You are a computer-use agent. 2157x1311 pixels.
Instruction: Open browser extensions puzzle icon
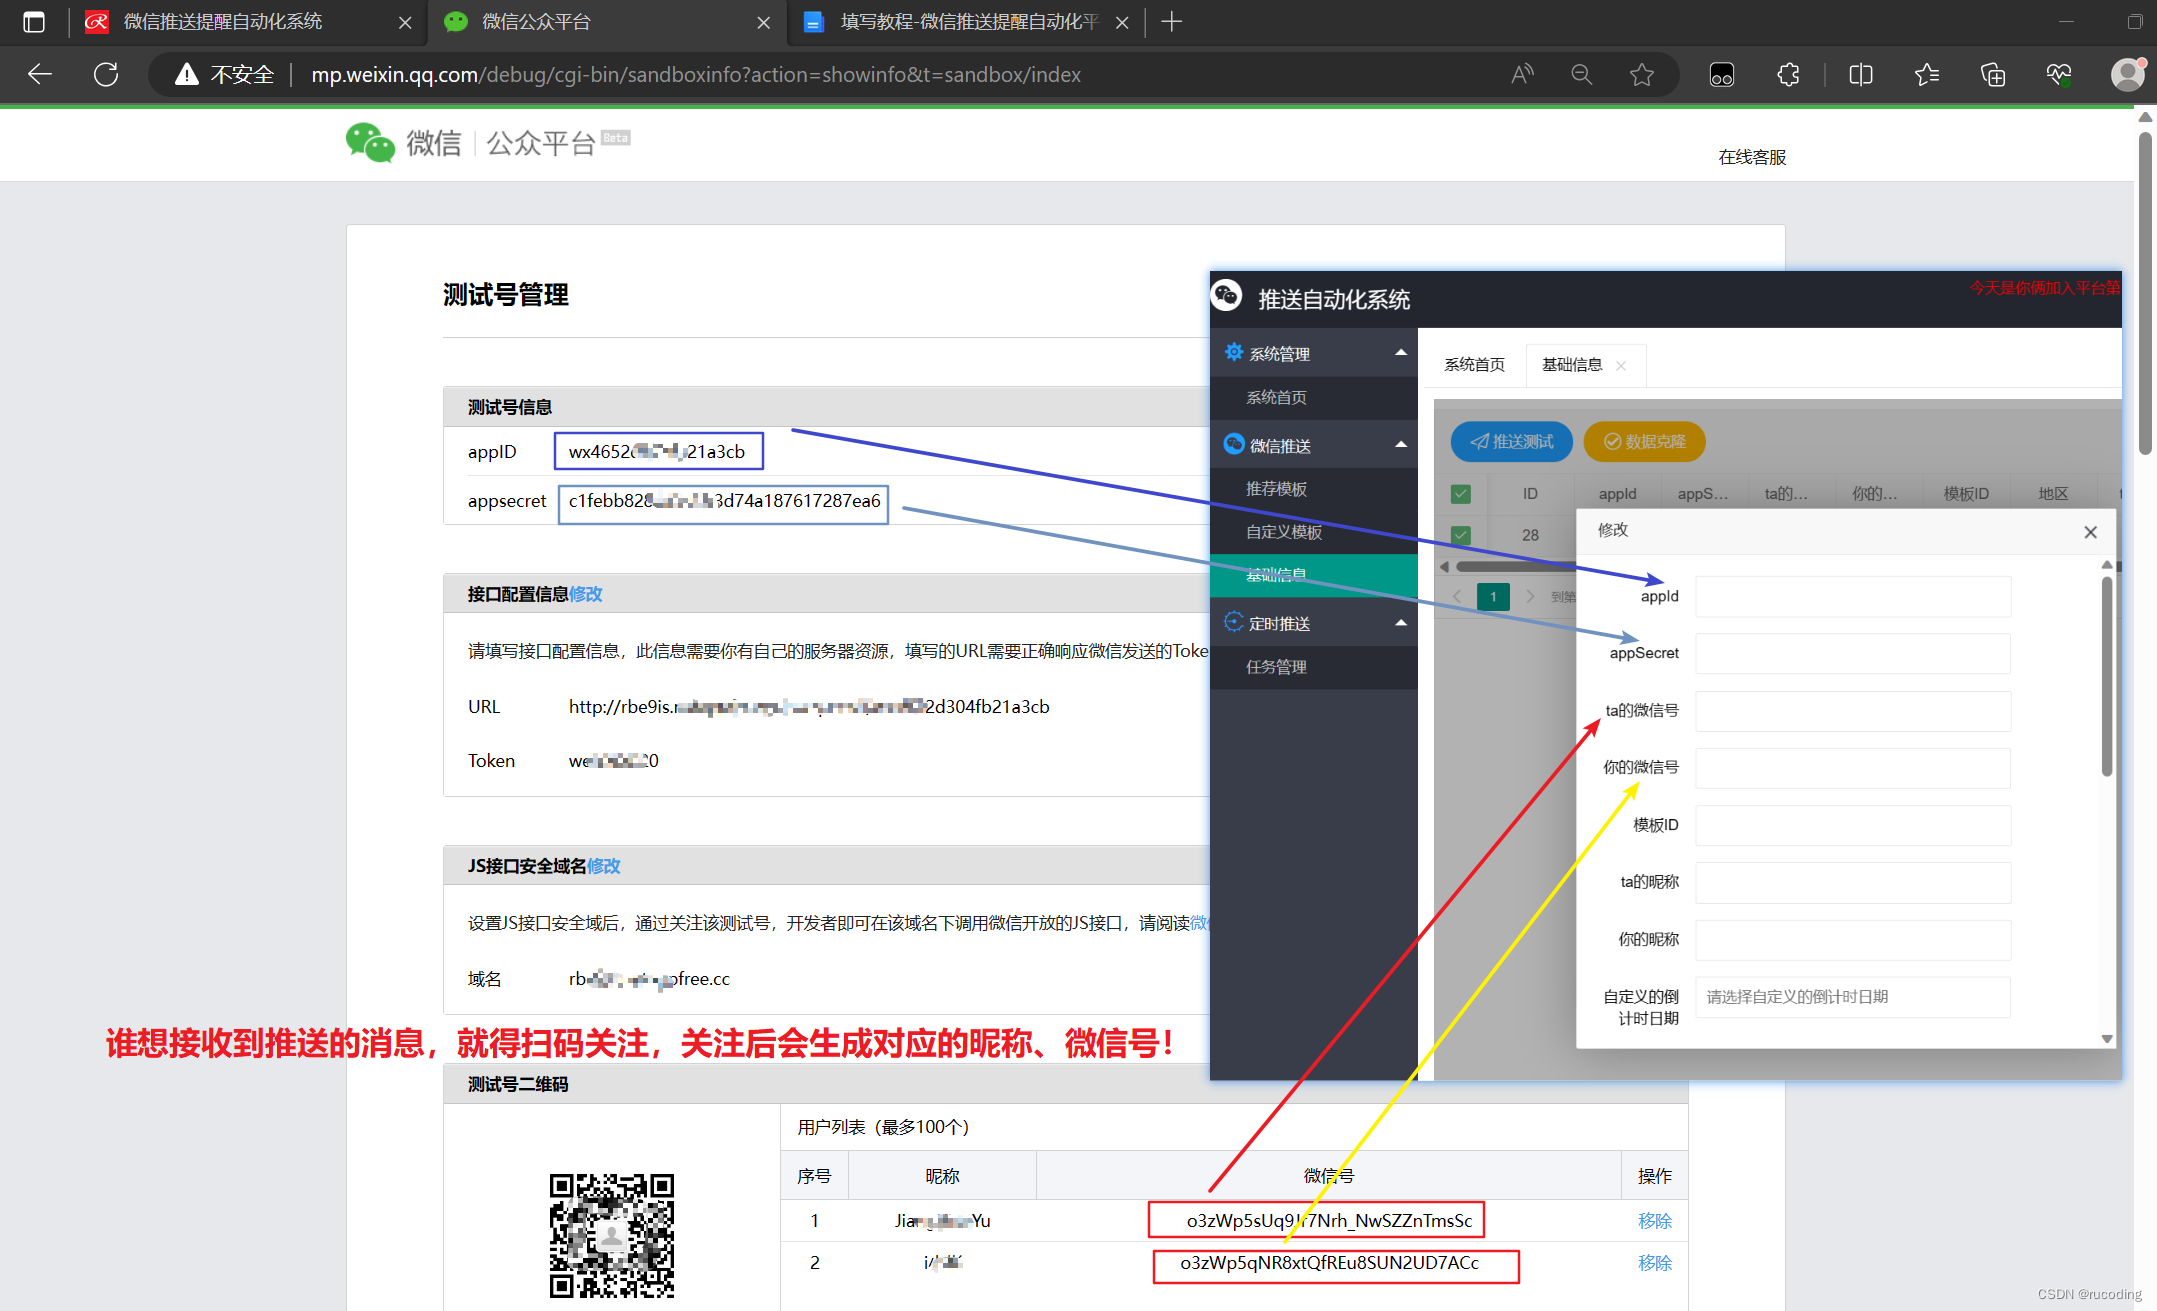click(1788, 75)
